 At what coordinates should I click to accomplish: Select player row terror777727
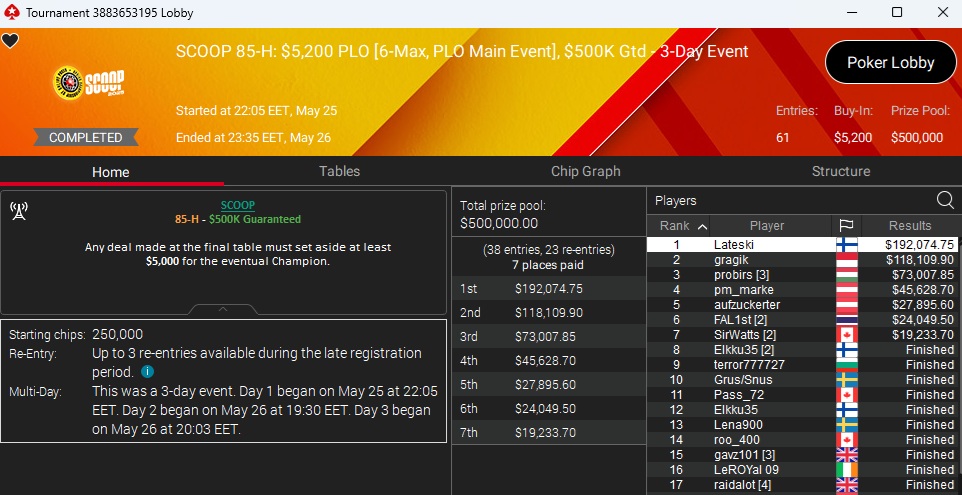pyautogui.click(x=804, y=365)
